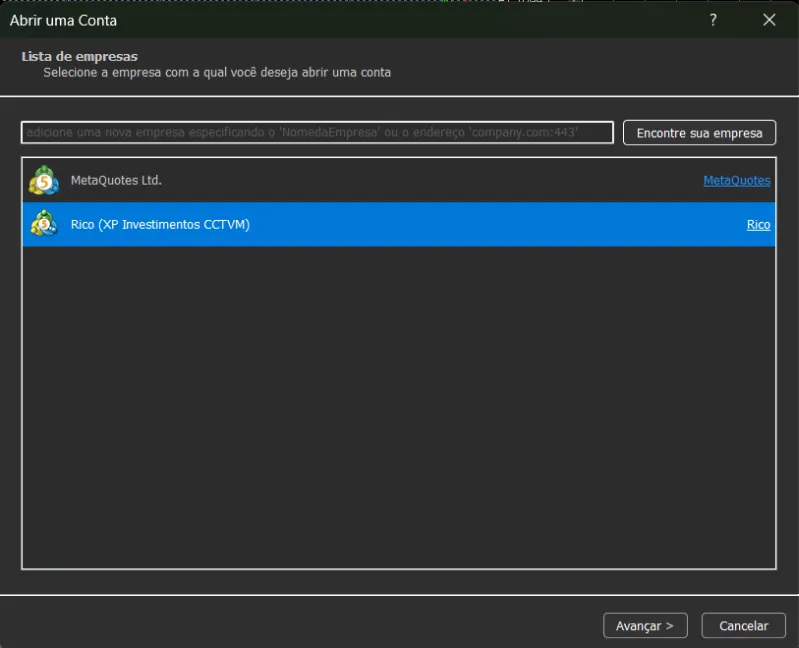Open the Rico website link
The width and height of the screenshot is (799, 648).
coord(758,225)
